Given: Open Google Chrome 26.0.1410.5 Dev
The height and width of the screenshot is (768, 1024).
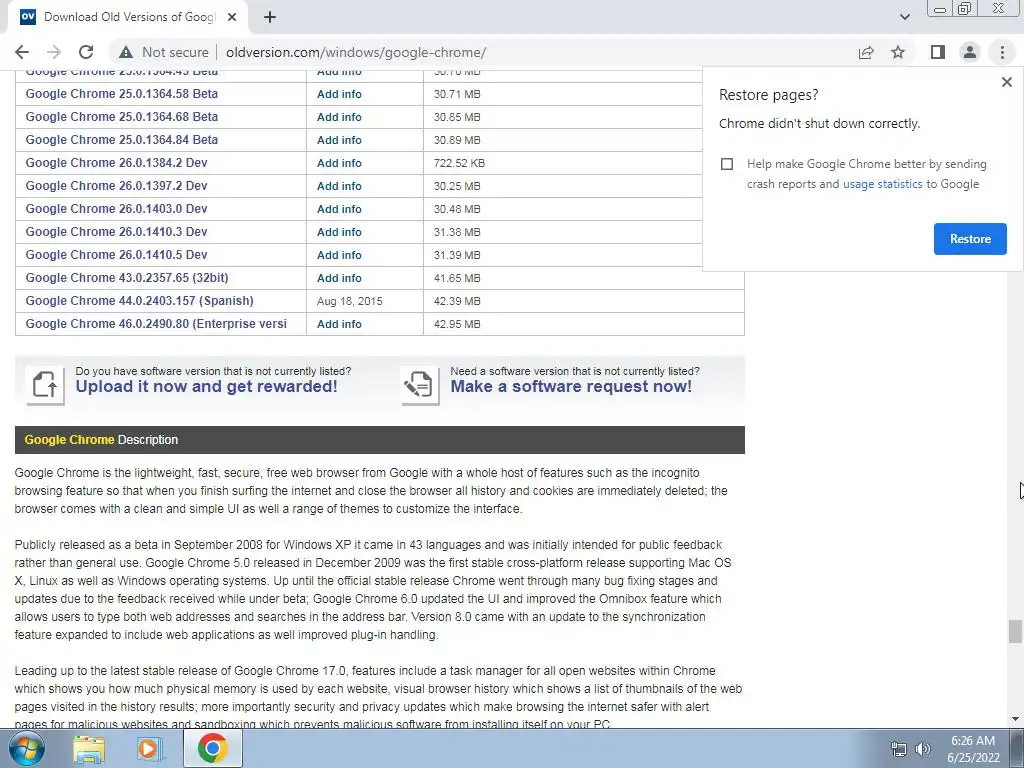Looking at the screenshot, I should pyautogui.click(x=116, y=255).
